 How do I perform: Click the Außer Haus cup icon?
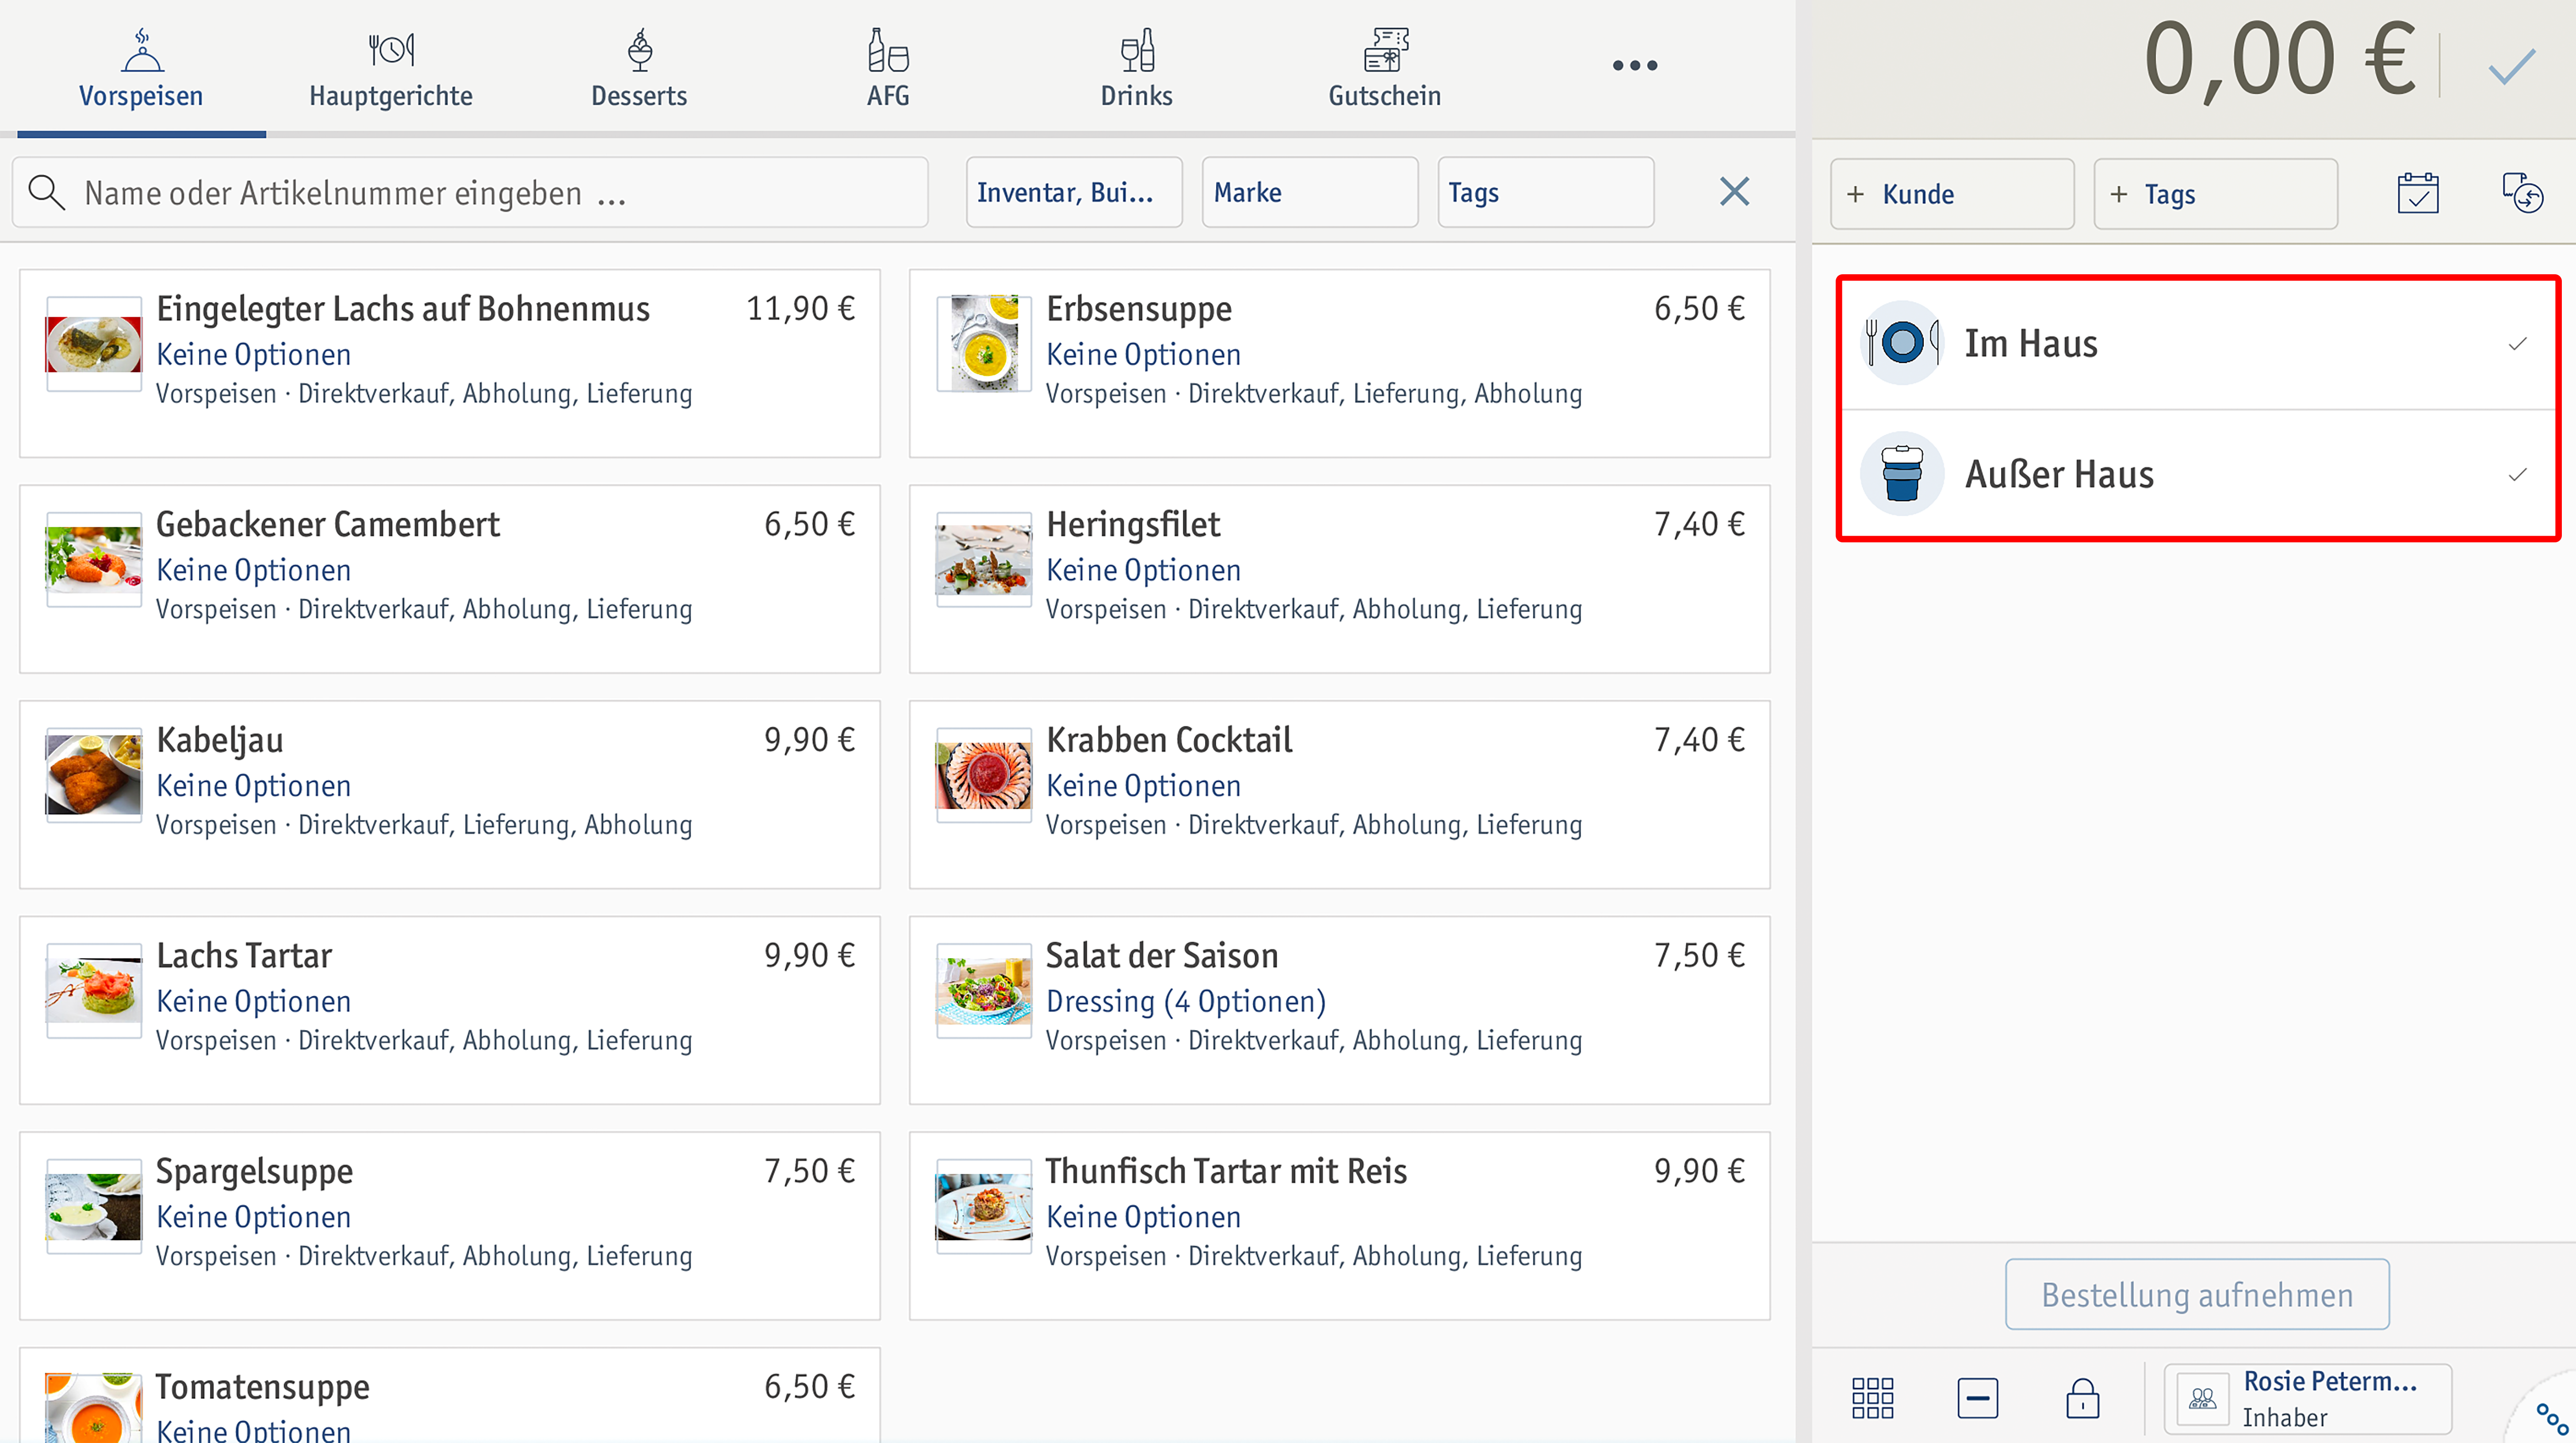(x=1901, y=474)
